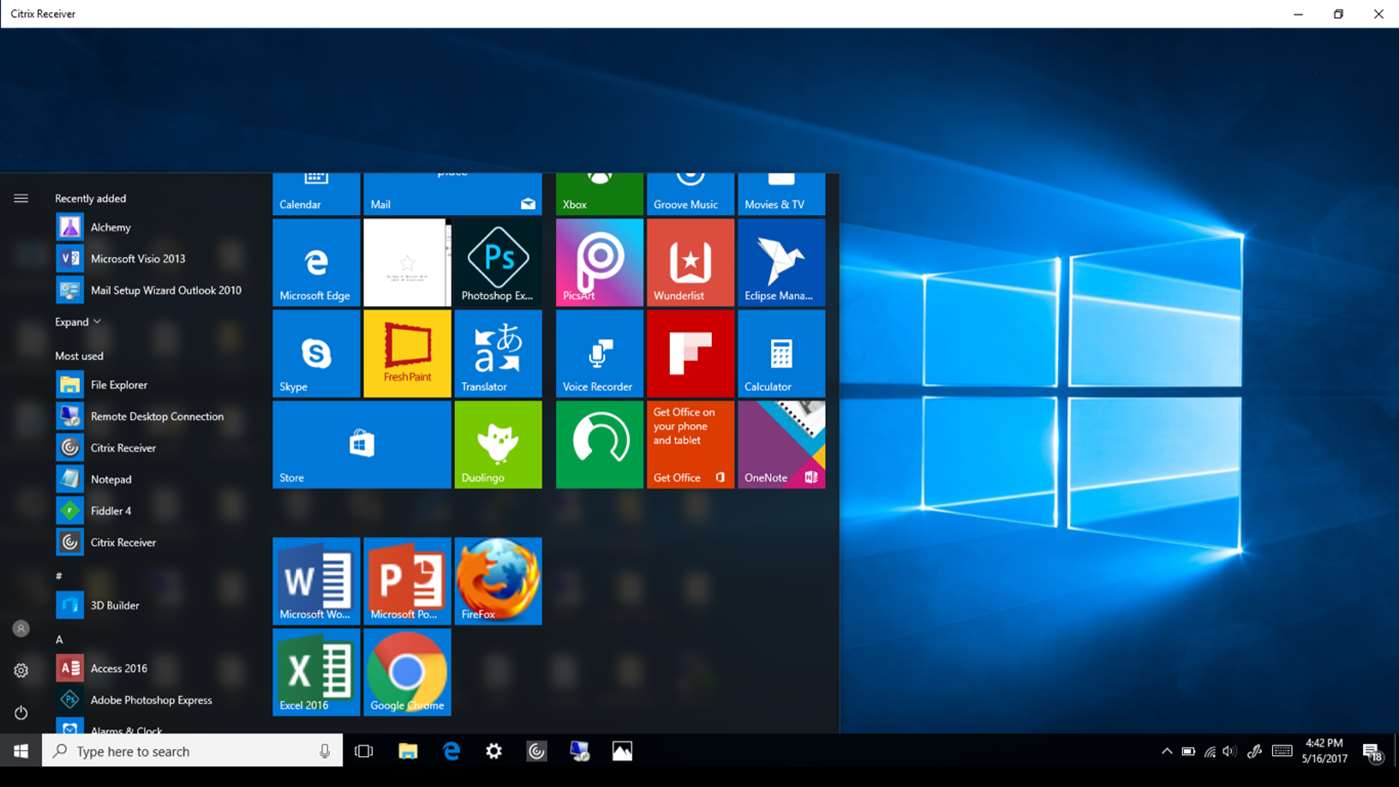Image resolution: width=1399 pixels, height=787 pixels.
Task: Launch the Google Chrome tile
Action: click(x=406, y=671)
